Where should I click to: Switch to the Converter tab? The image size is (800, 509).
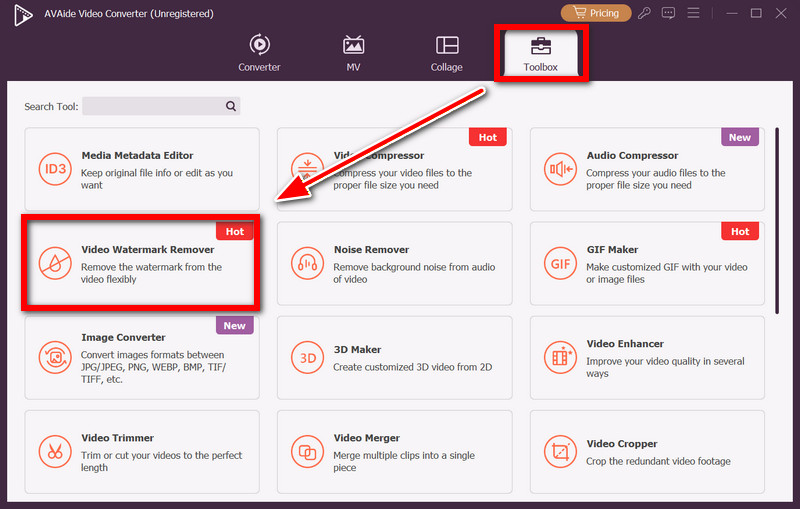coord(259,54)
